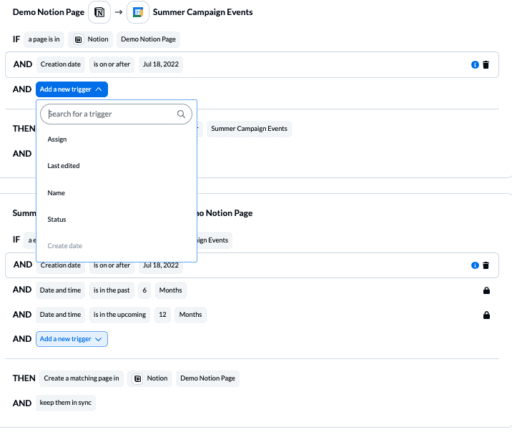Pick Name from the trigger list
Viewport: 512px width, 432px height.
click(x=56, y=193)
